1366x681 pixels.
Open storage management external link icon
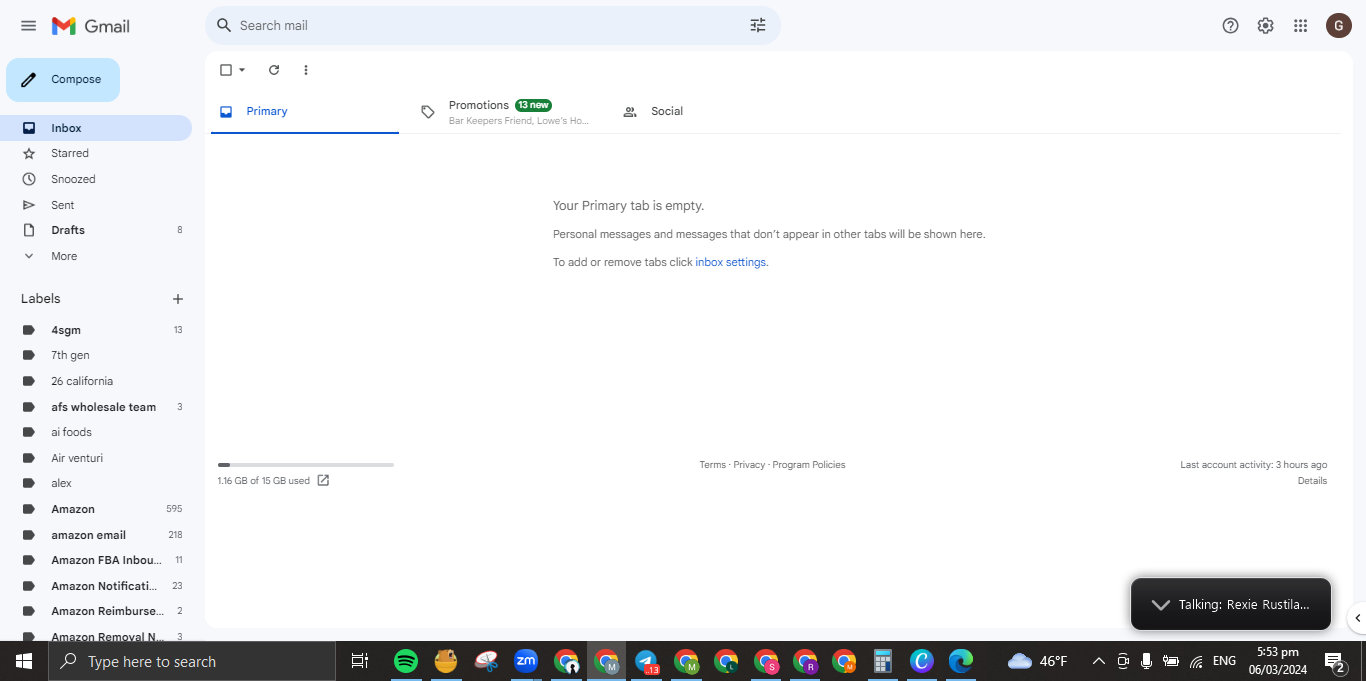coord(323,481)
